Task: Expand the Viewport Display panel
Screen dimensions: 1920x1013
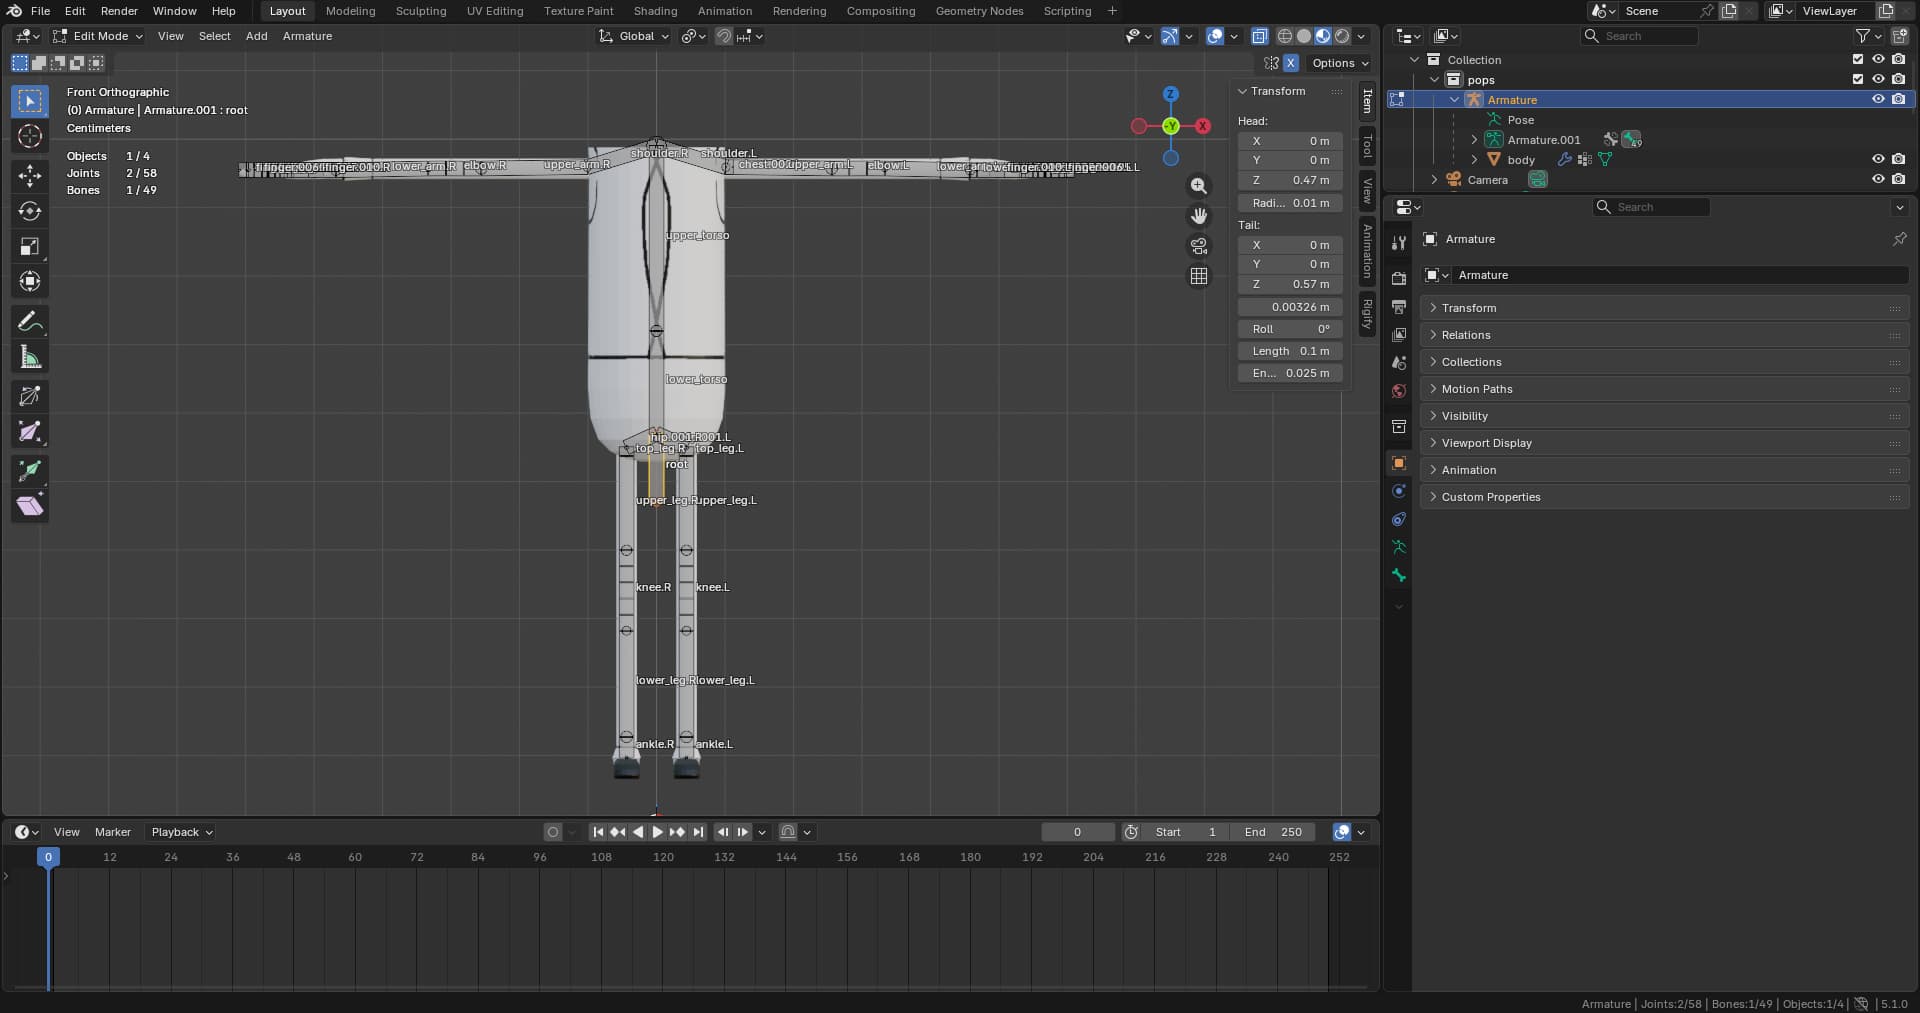Action: 1664,443
